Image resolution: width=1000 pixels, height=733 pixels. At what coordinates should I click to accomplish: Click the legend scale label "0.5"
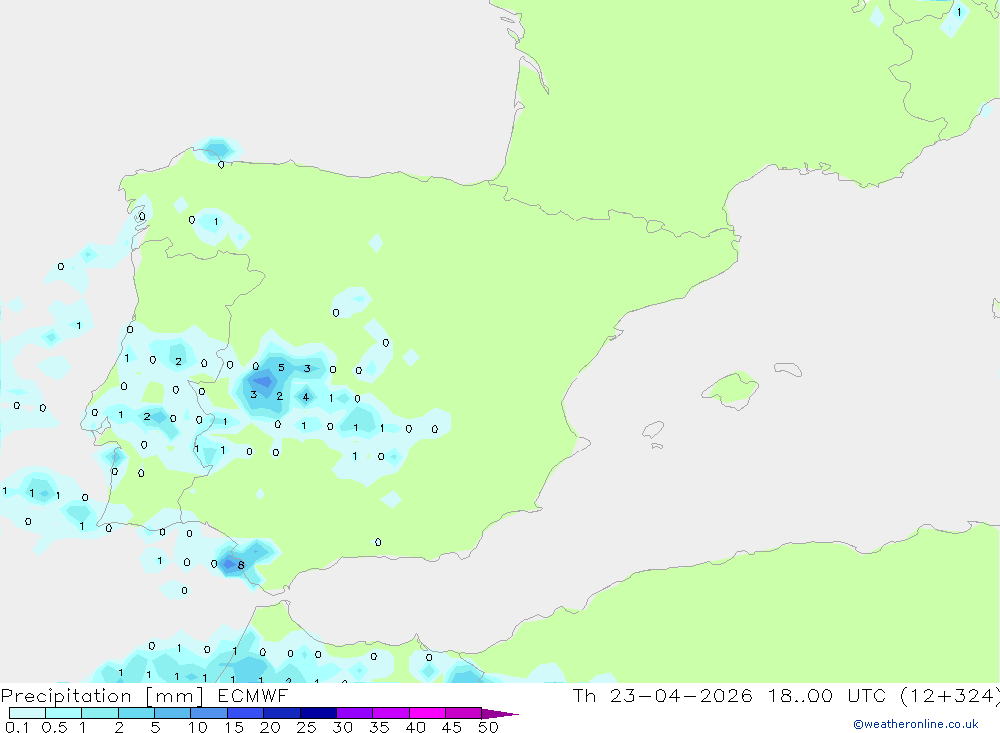pyautogui.click(x=54, y=727)
